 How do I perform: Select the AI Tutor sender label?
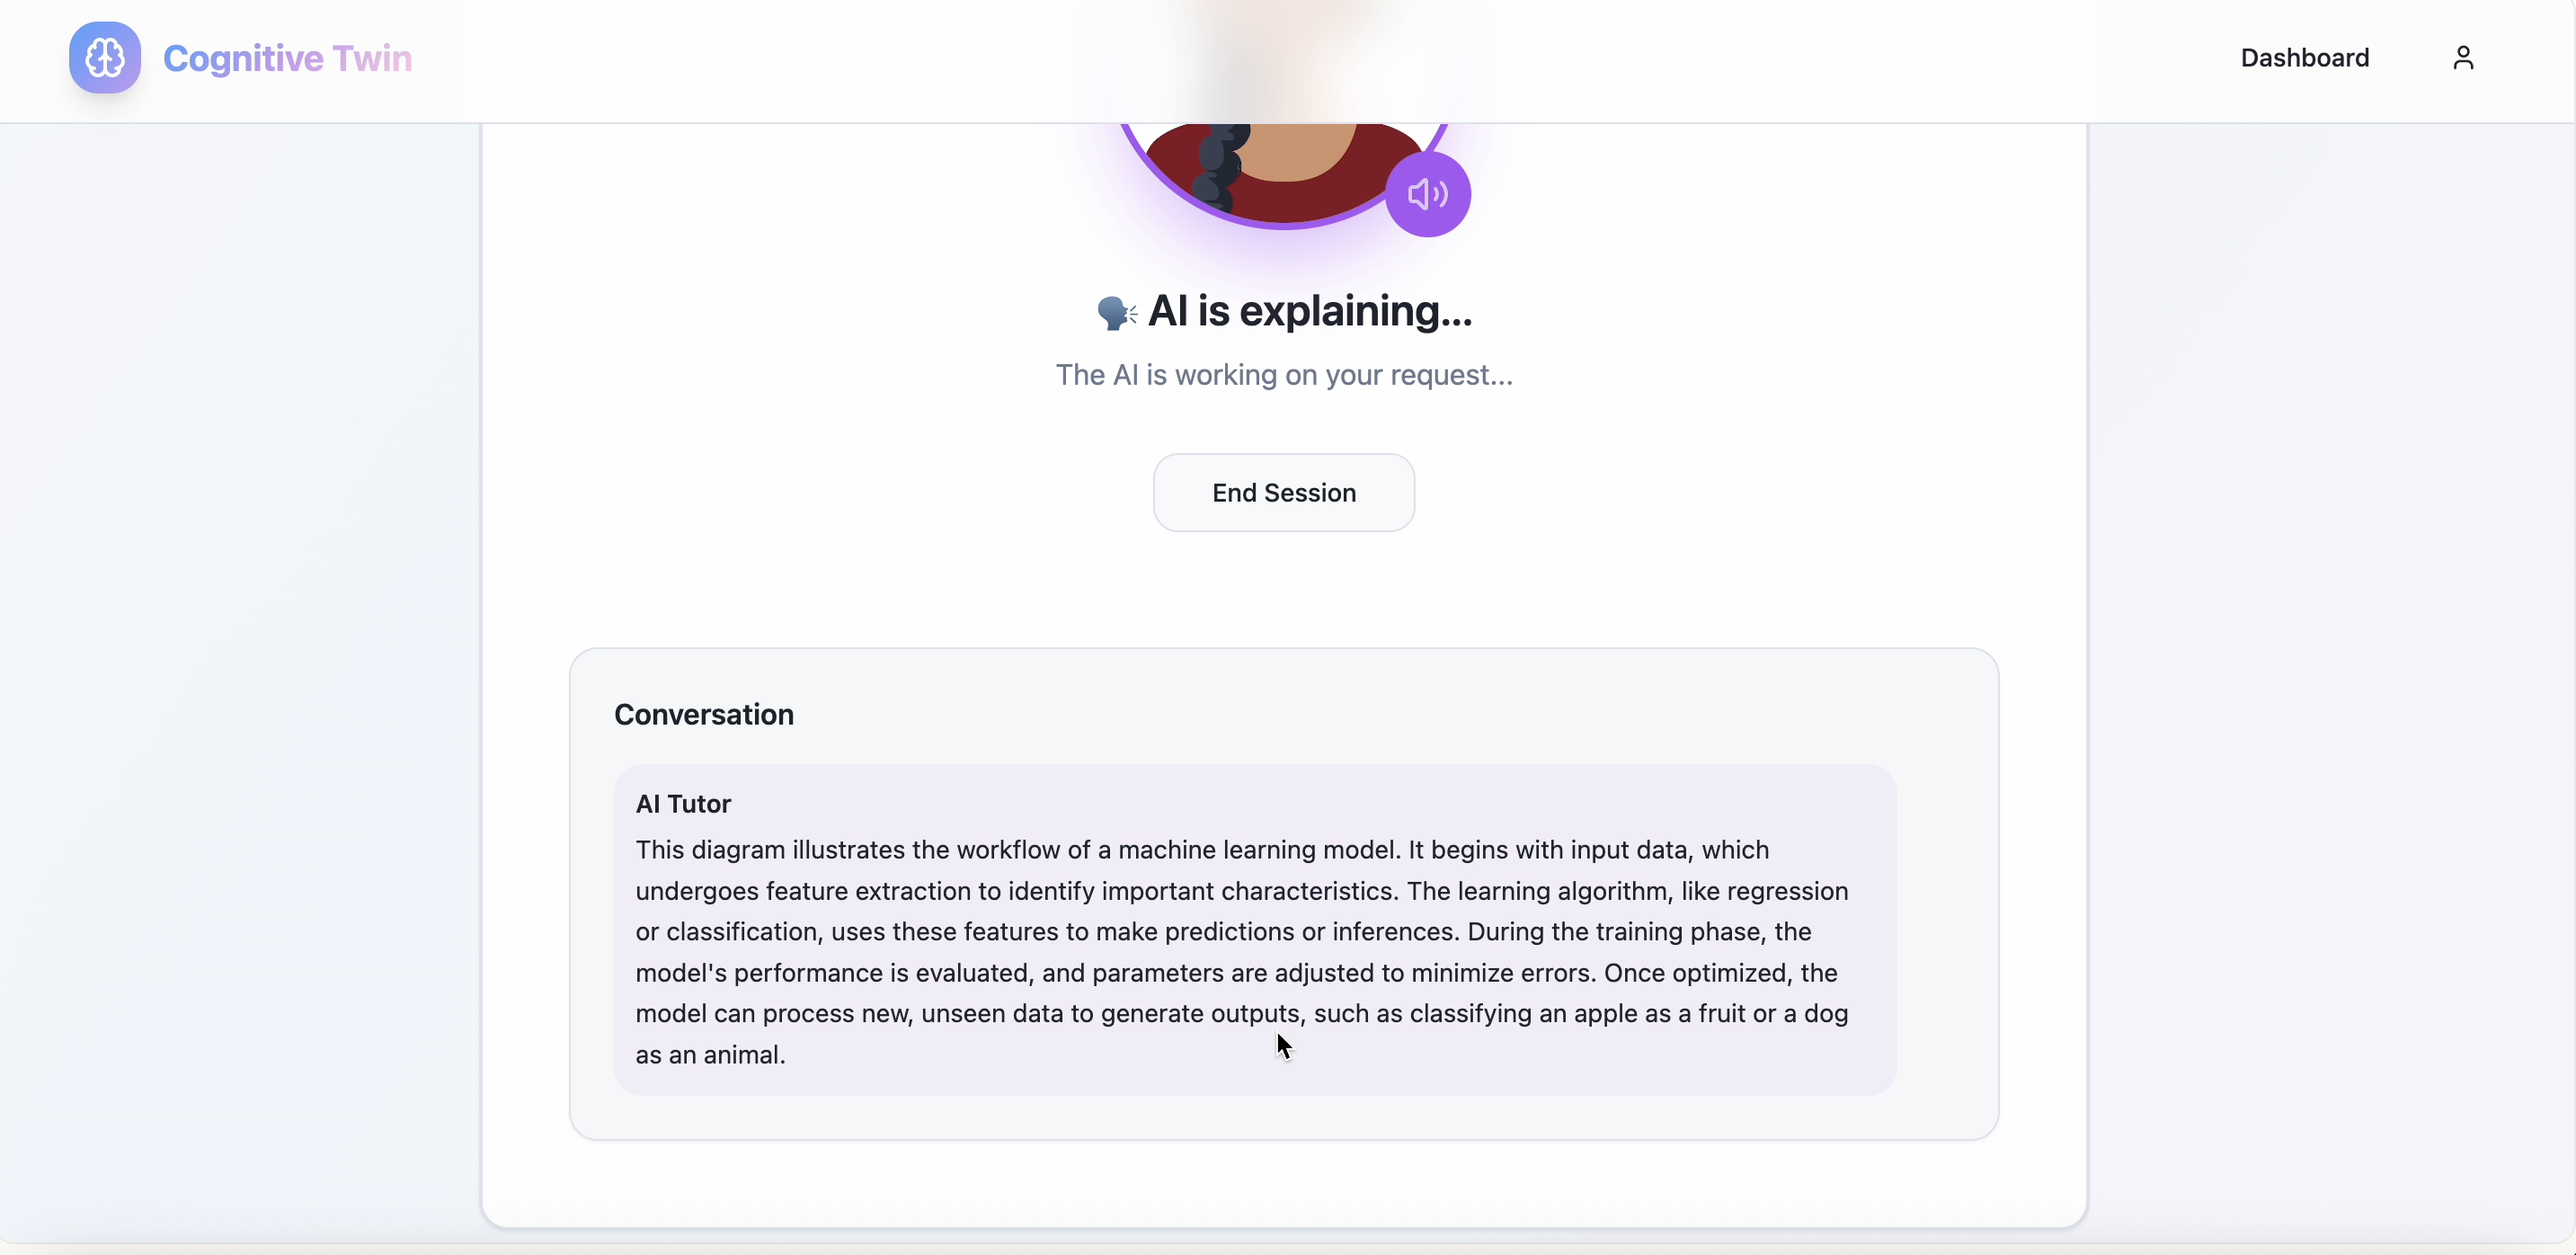click(683, 804)
